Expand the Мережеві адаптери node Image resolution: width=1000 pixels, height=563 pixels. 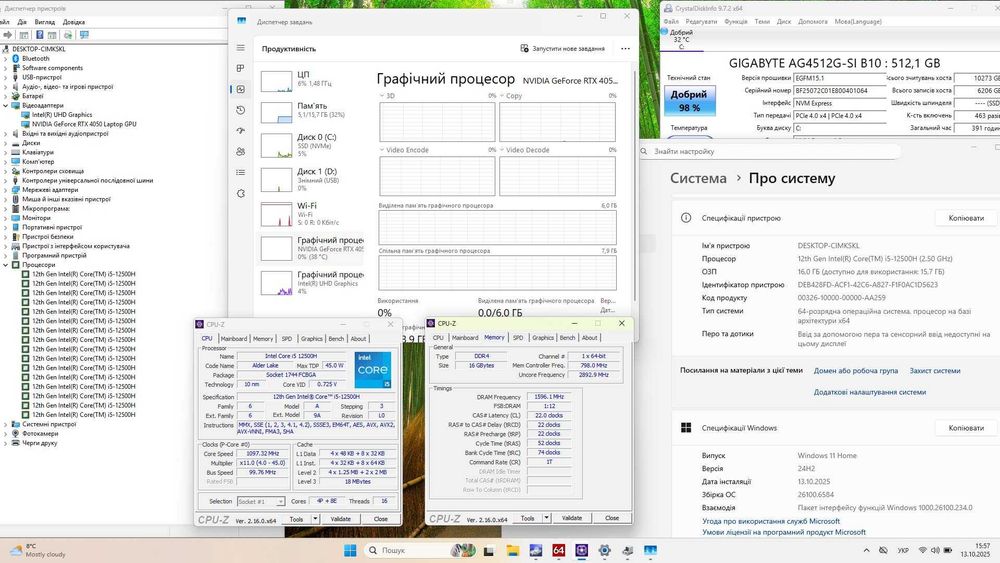[x=6, y=190]
